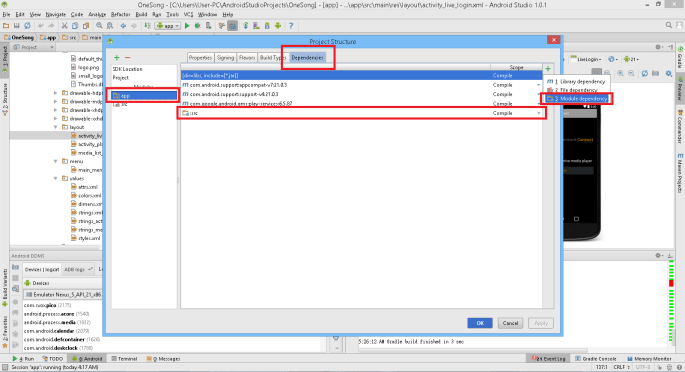Open the Run tool window tab
The image size is (685, 372).
point(24,359)
